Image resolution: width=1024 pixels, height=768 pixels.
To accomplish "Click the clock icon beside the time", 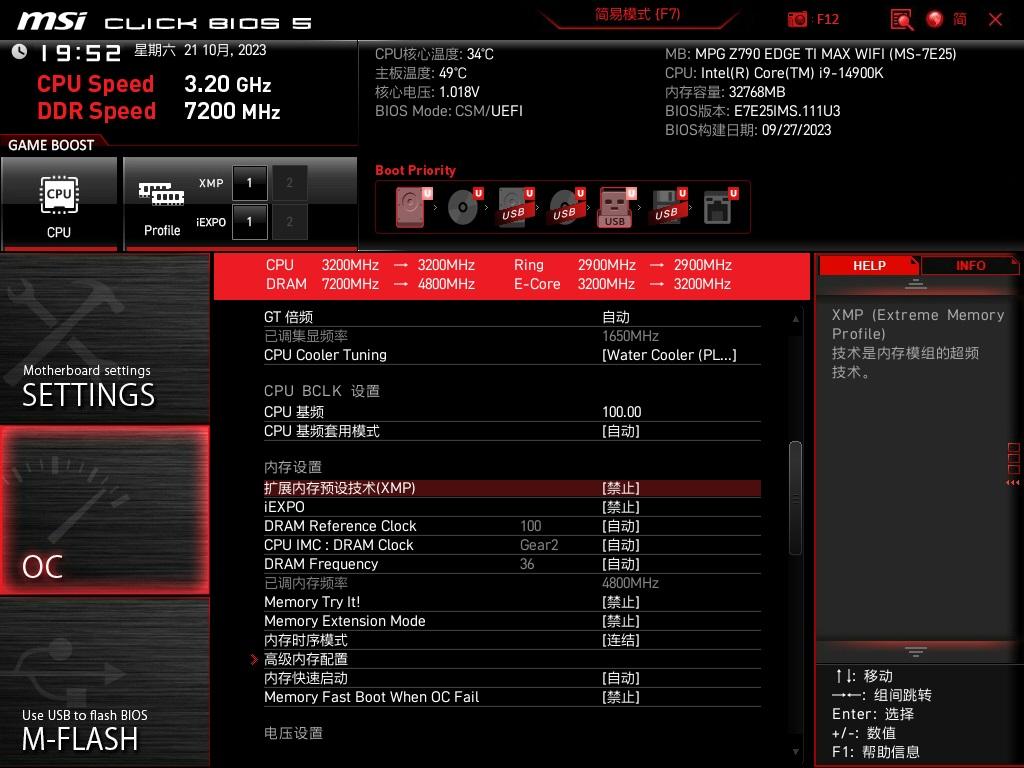I will pyautogui.click(x=19, y=51).
